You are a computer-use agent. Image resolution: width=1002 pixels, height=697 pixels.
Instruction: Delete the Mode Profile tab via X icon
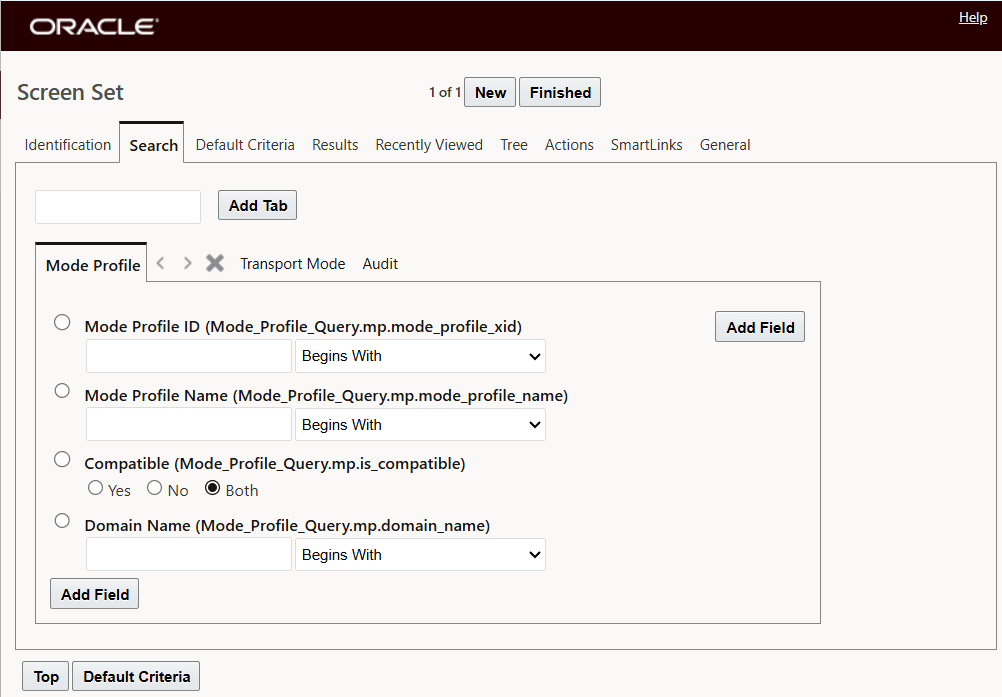click(214, 263)
